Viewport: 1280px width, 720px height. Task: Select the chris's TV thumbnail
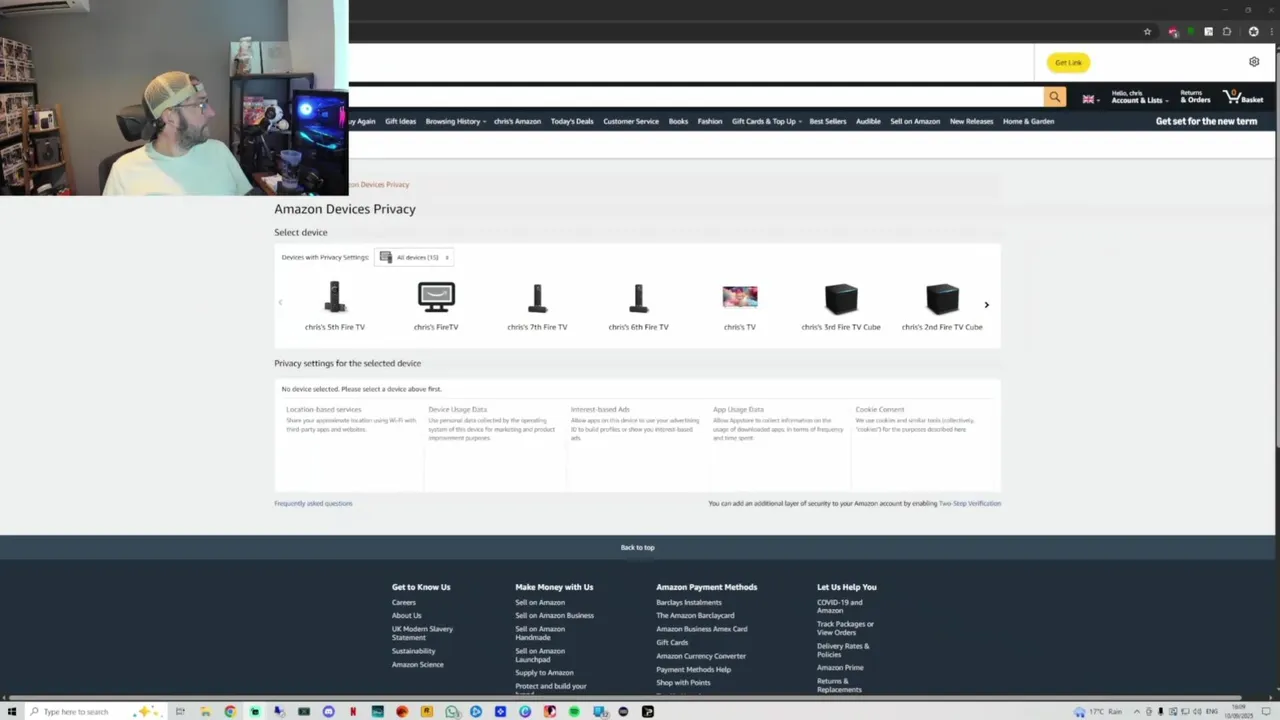740,297
